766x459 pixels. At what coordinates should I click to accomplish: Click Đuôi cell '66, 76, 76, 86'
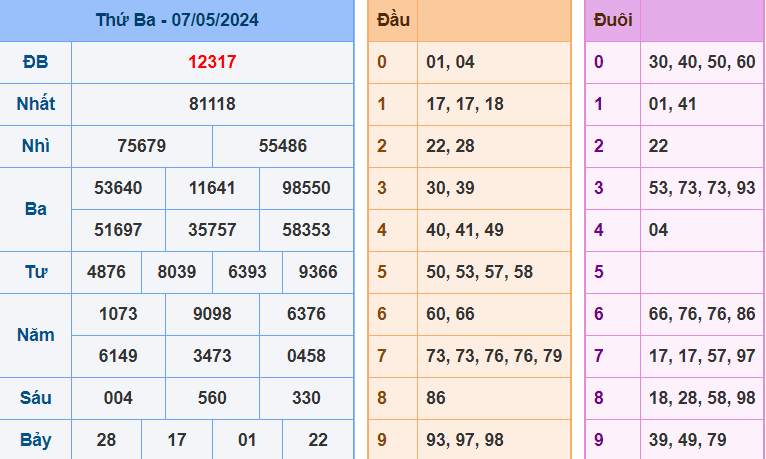coord(702,314)
